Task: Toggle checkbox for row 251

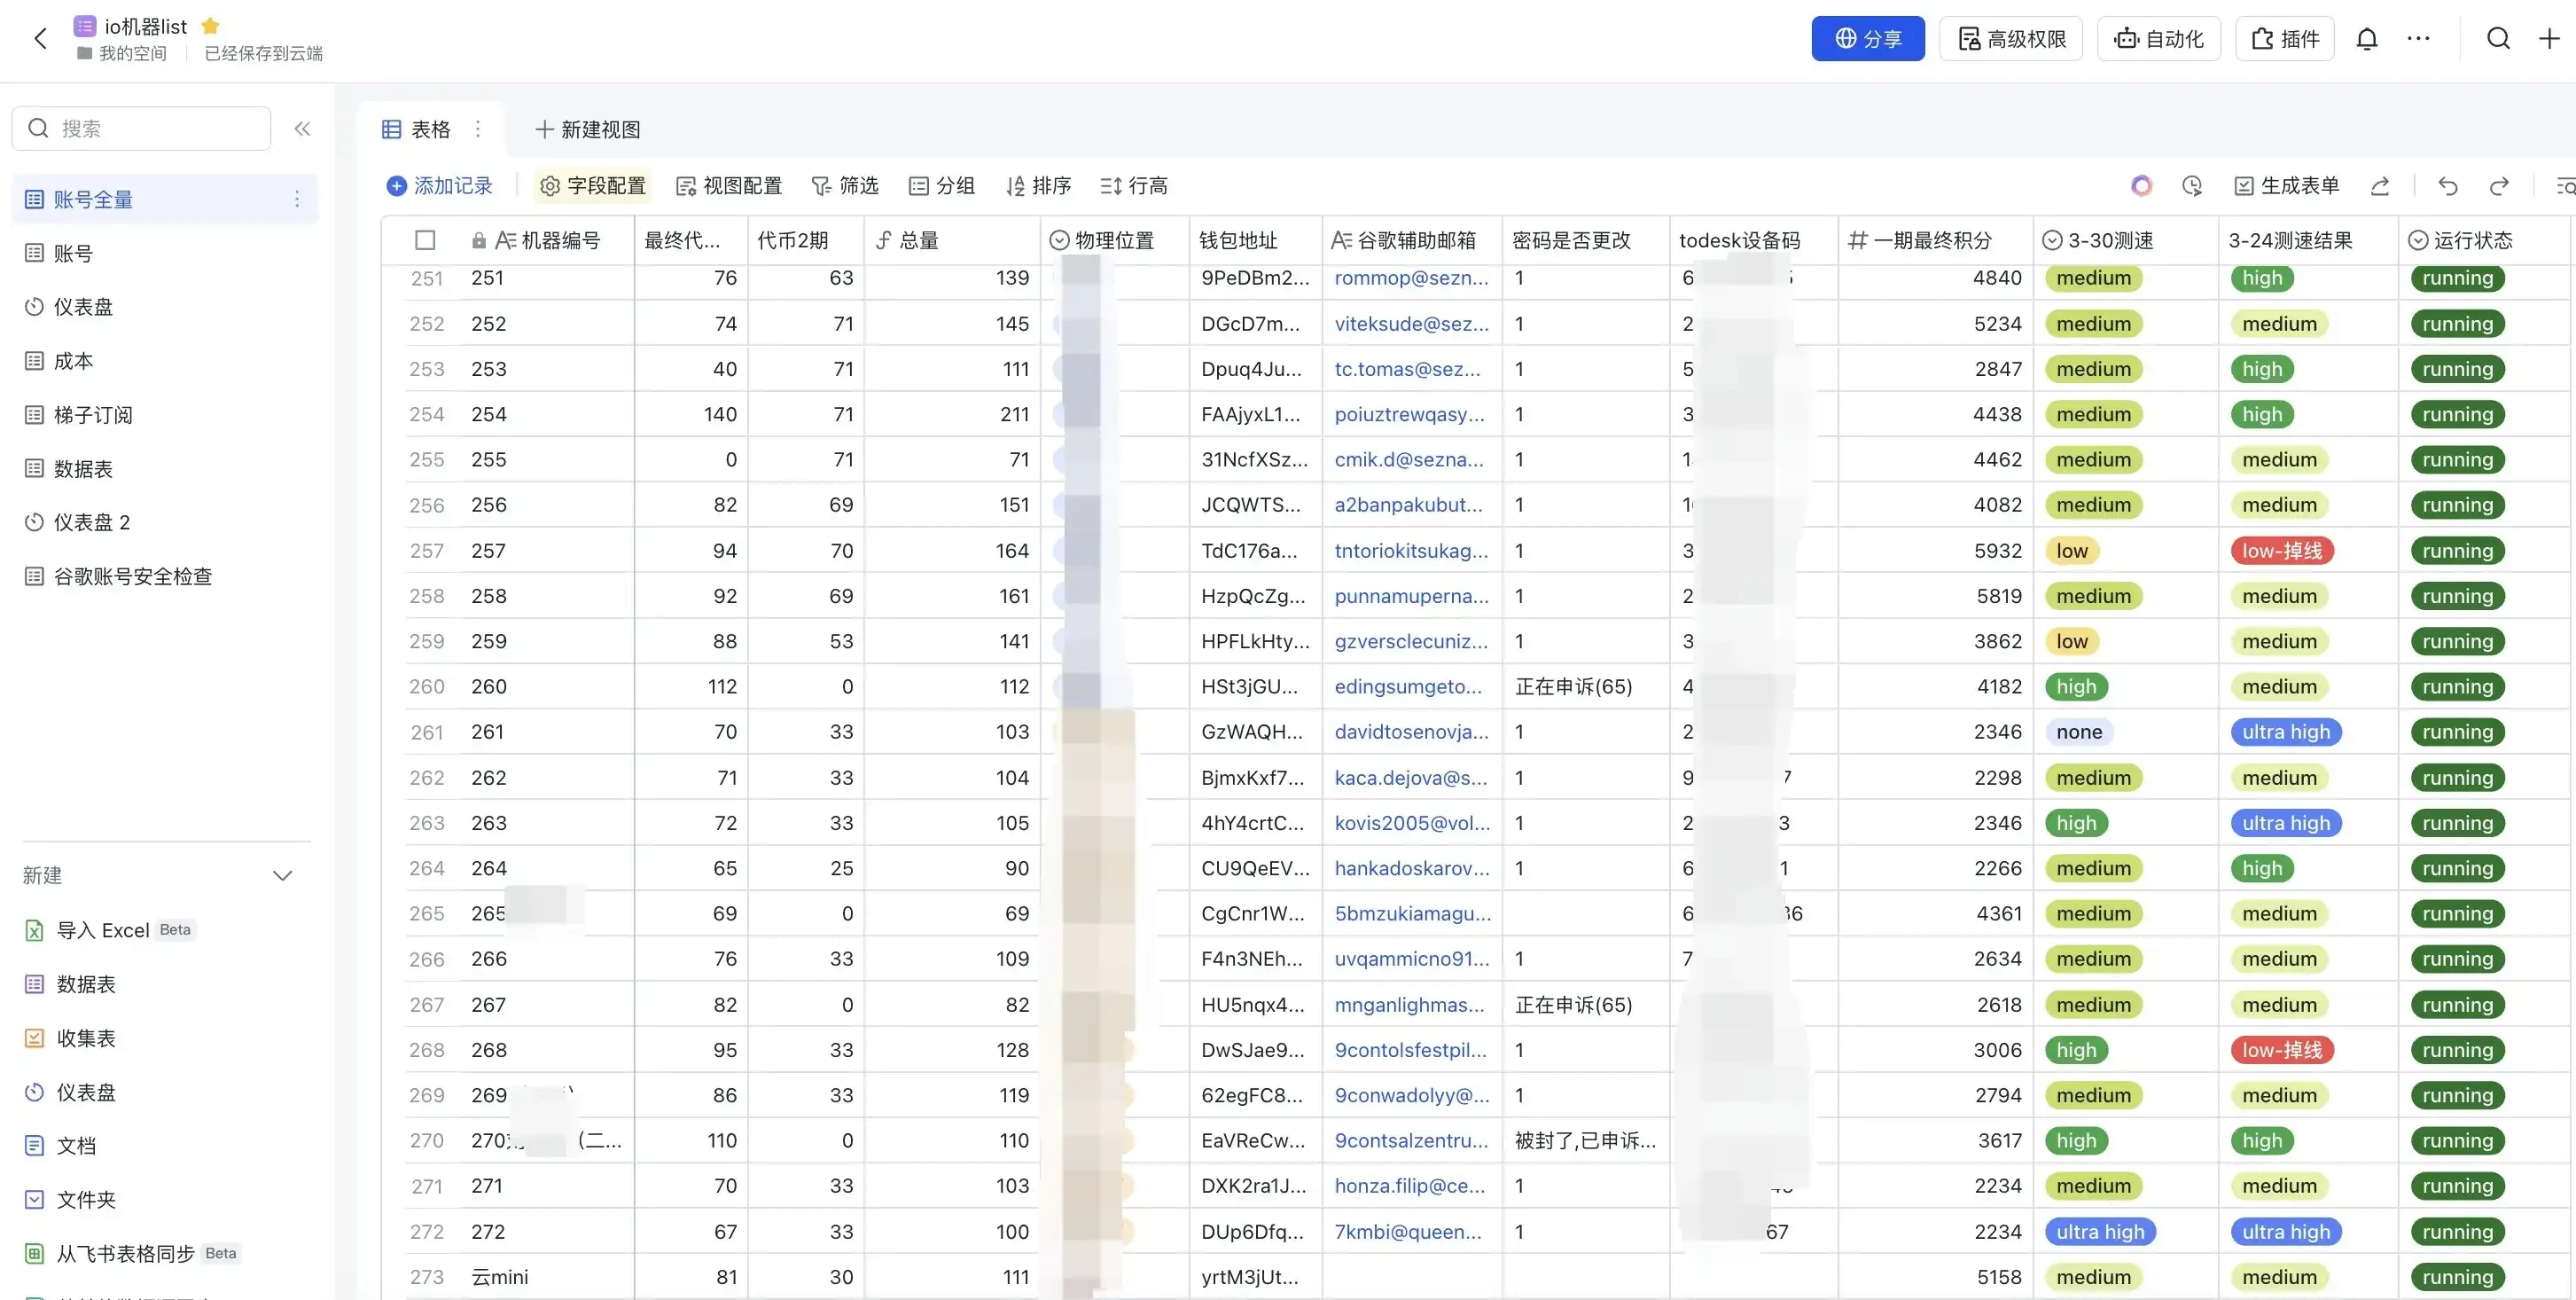Action: point(425,278)
